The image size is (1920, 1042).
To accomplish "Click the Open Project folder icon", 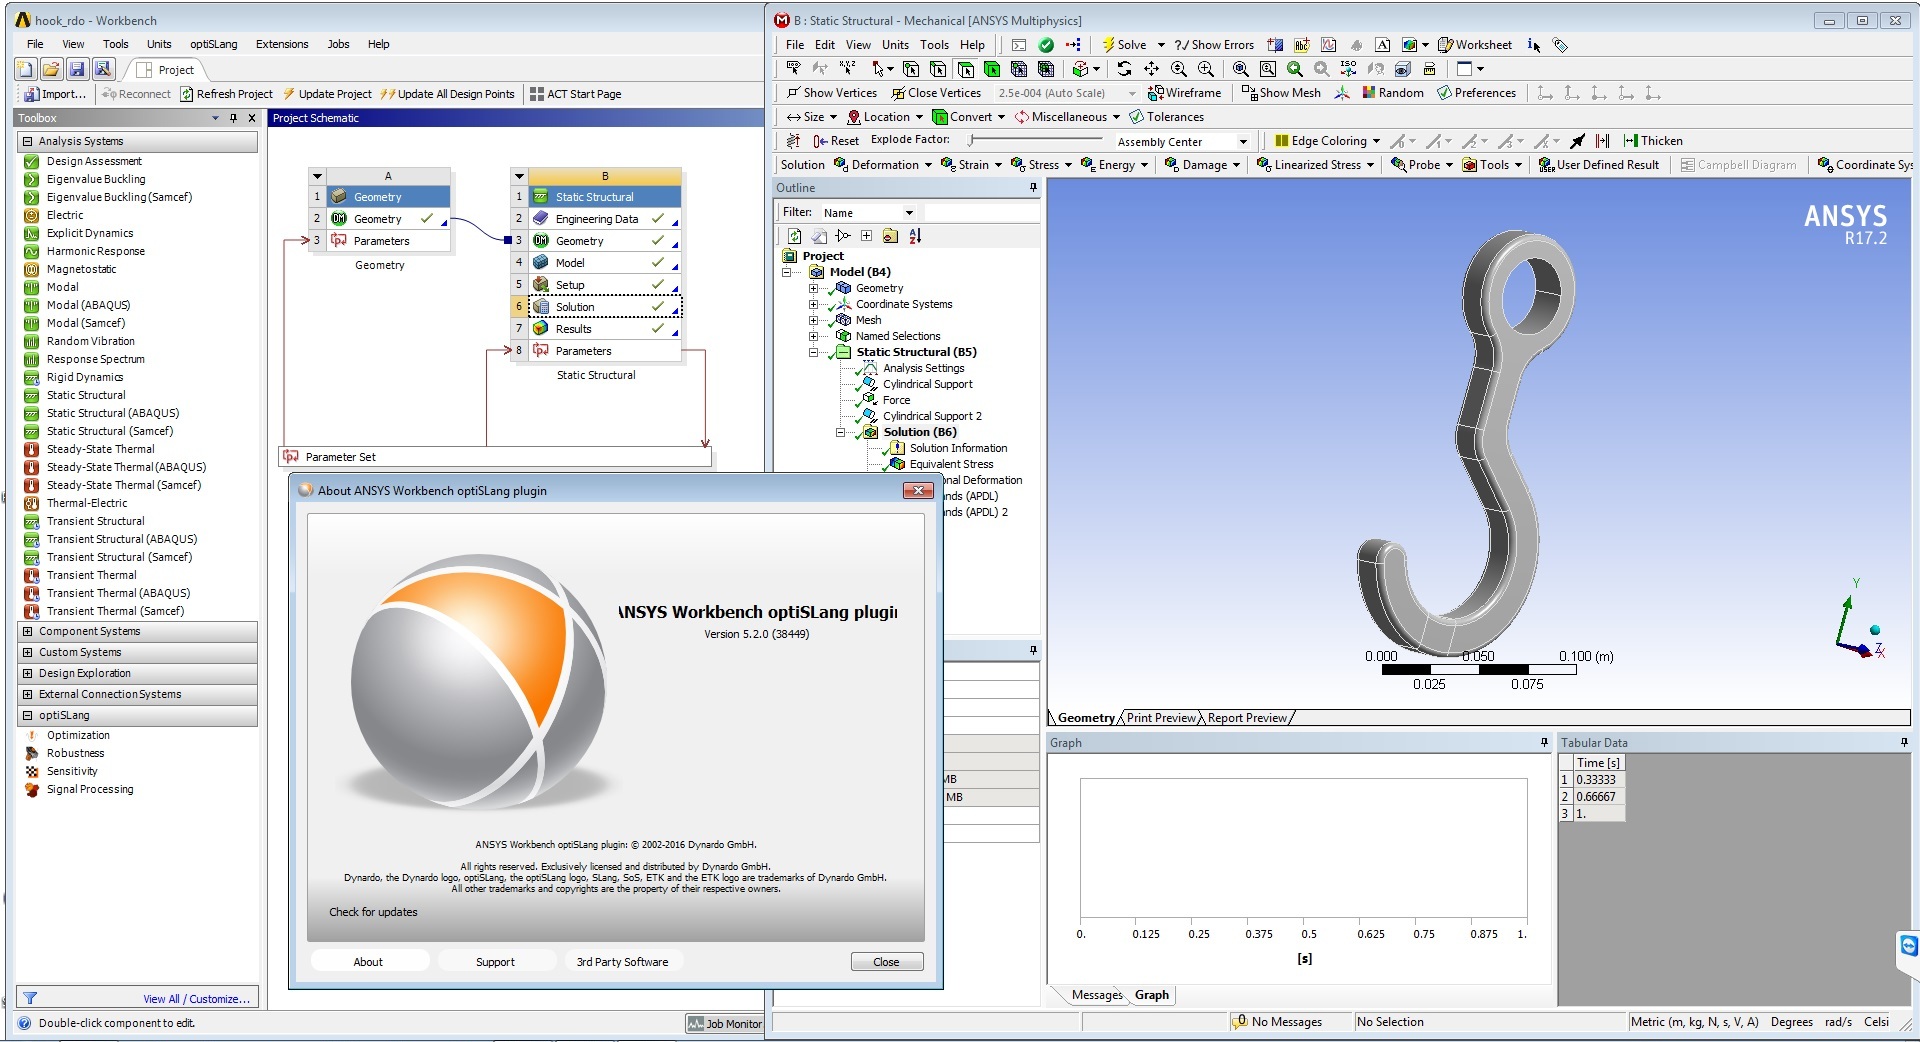I will point(51,69).
